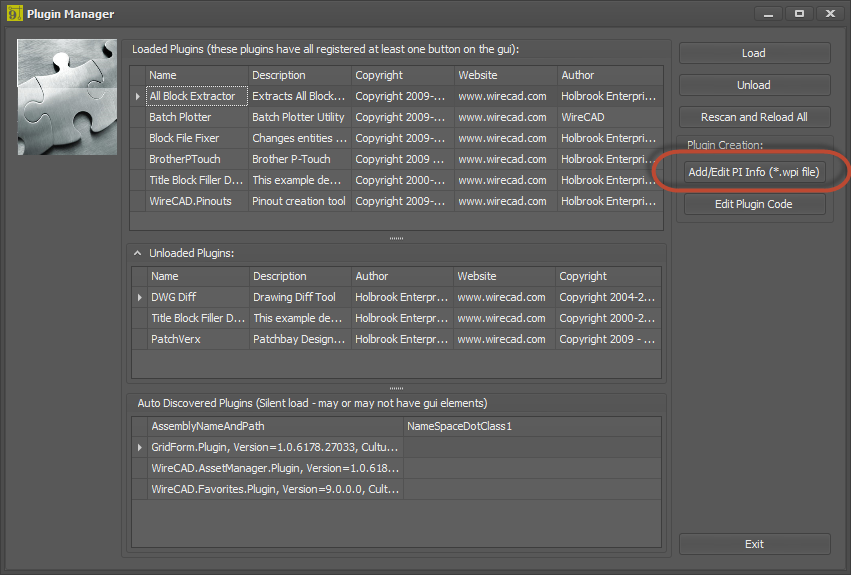Select the BrotherPTouch plugin
The image size is (851, 575).
point(197,160)
